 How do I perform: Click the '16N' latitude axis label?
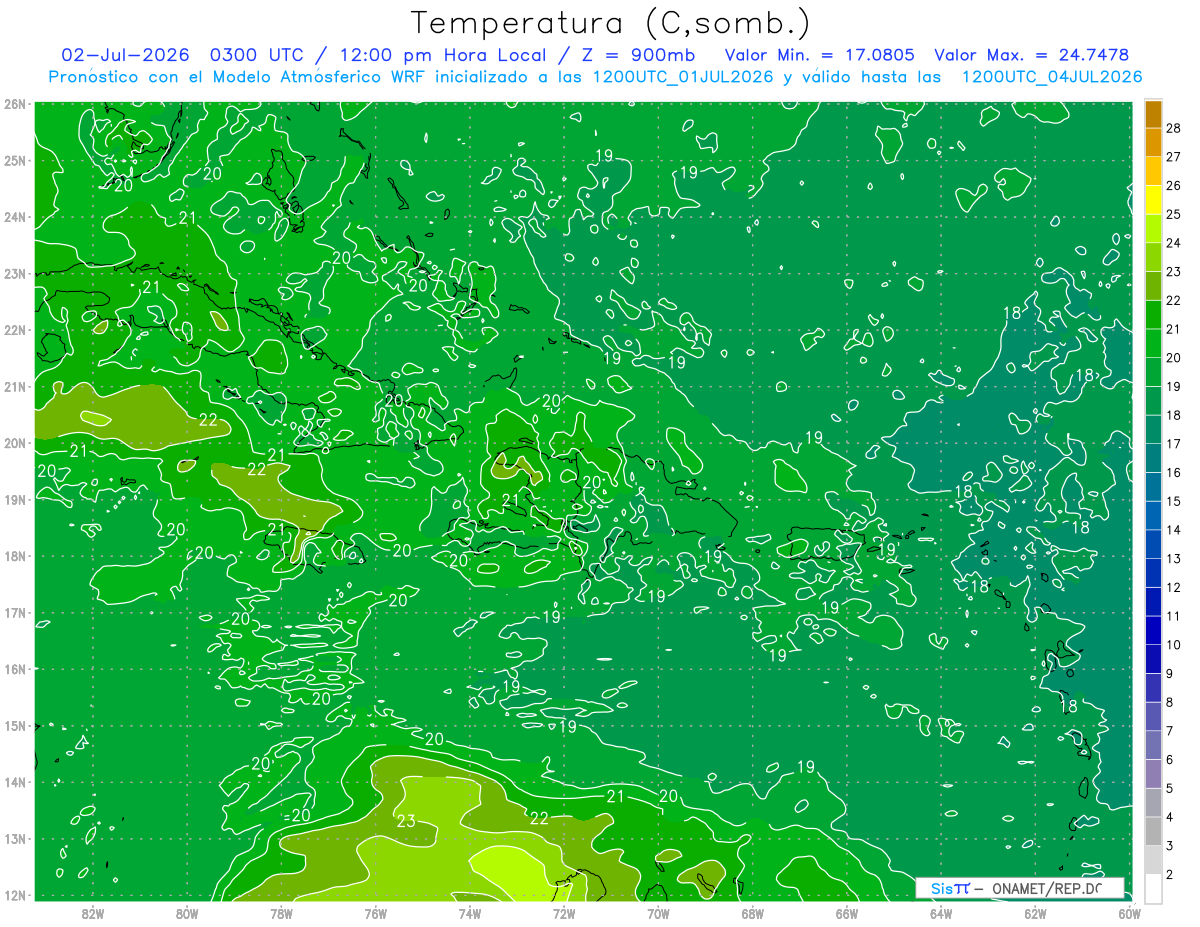point(15,669)
